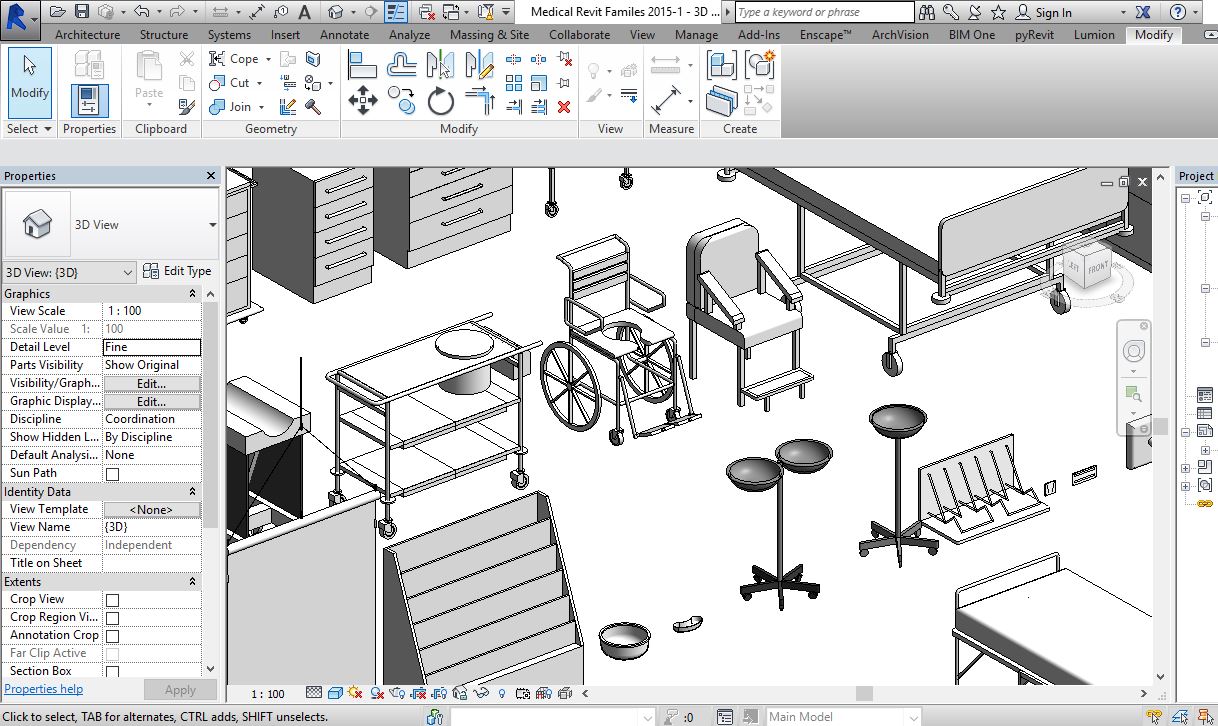The image size is (1218, 726).
Task: Enable the Sun Path checkbox
Action: point(112,474)
